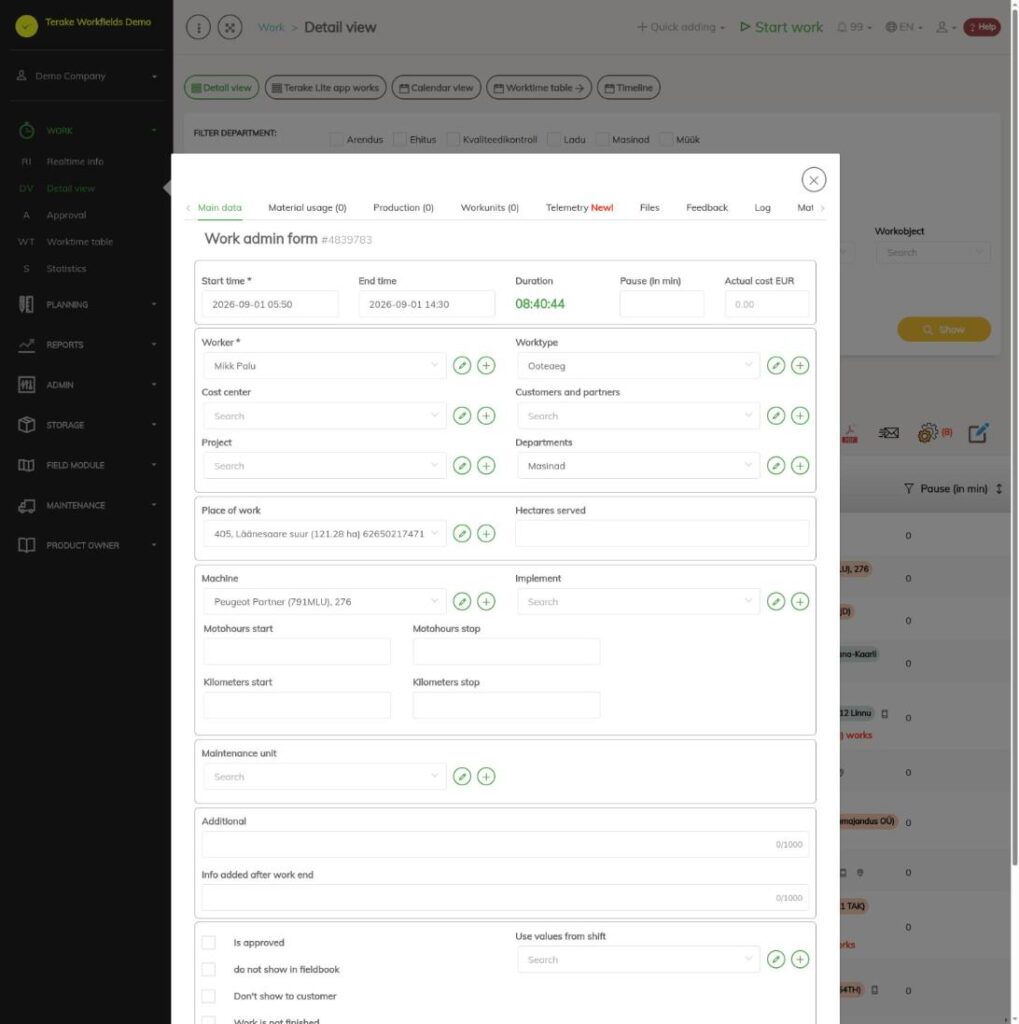
Task: Toggle Kvaliteedikontroll department filter checkbox
Action: [453, 139]
